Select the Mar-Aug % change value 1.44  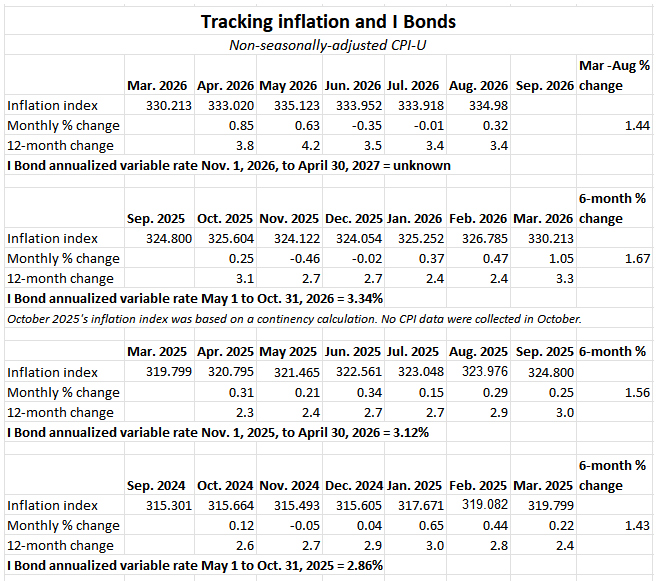637,125
